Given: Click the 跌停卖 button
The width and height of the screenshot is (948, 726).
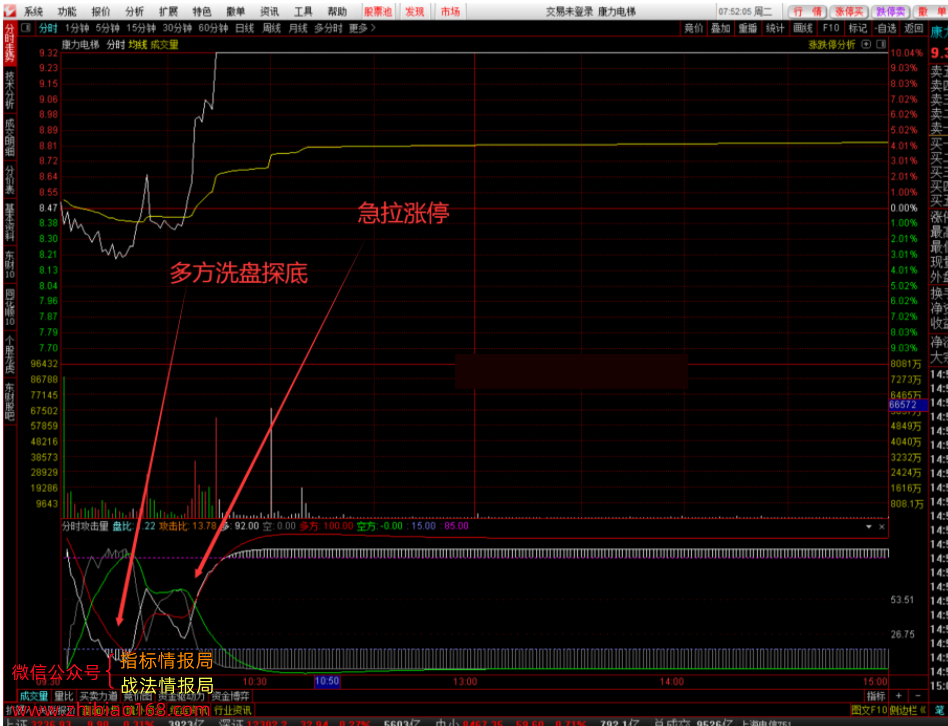Looking at the screenshot, I should pyautogui.click(x=891, y=11).
